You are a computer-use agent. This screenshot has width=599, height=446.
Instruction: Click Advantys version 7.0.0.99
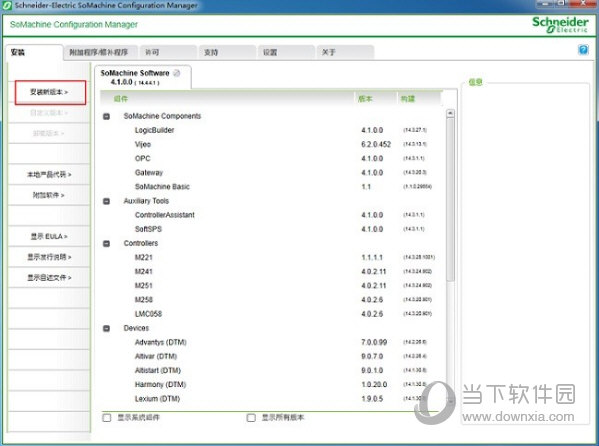pos(374,342)
